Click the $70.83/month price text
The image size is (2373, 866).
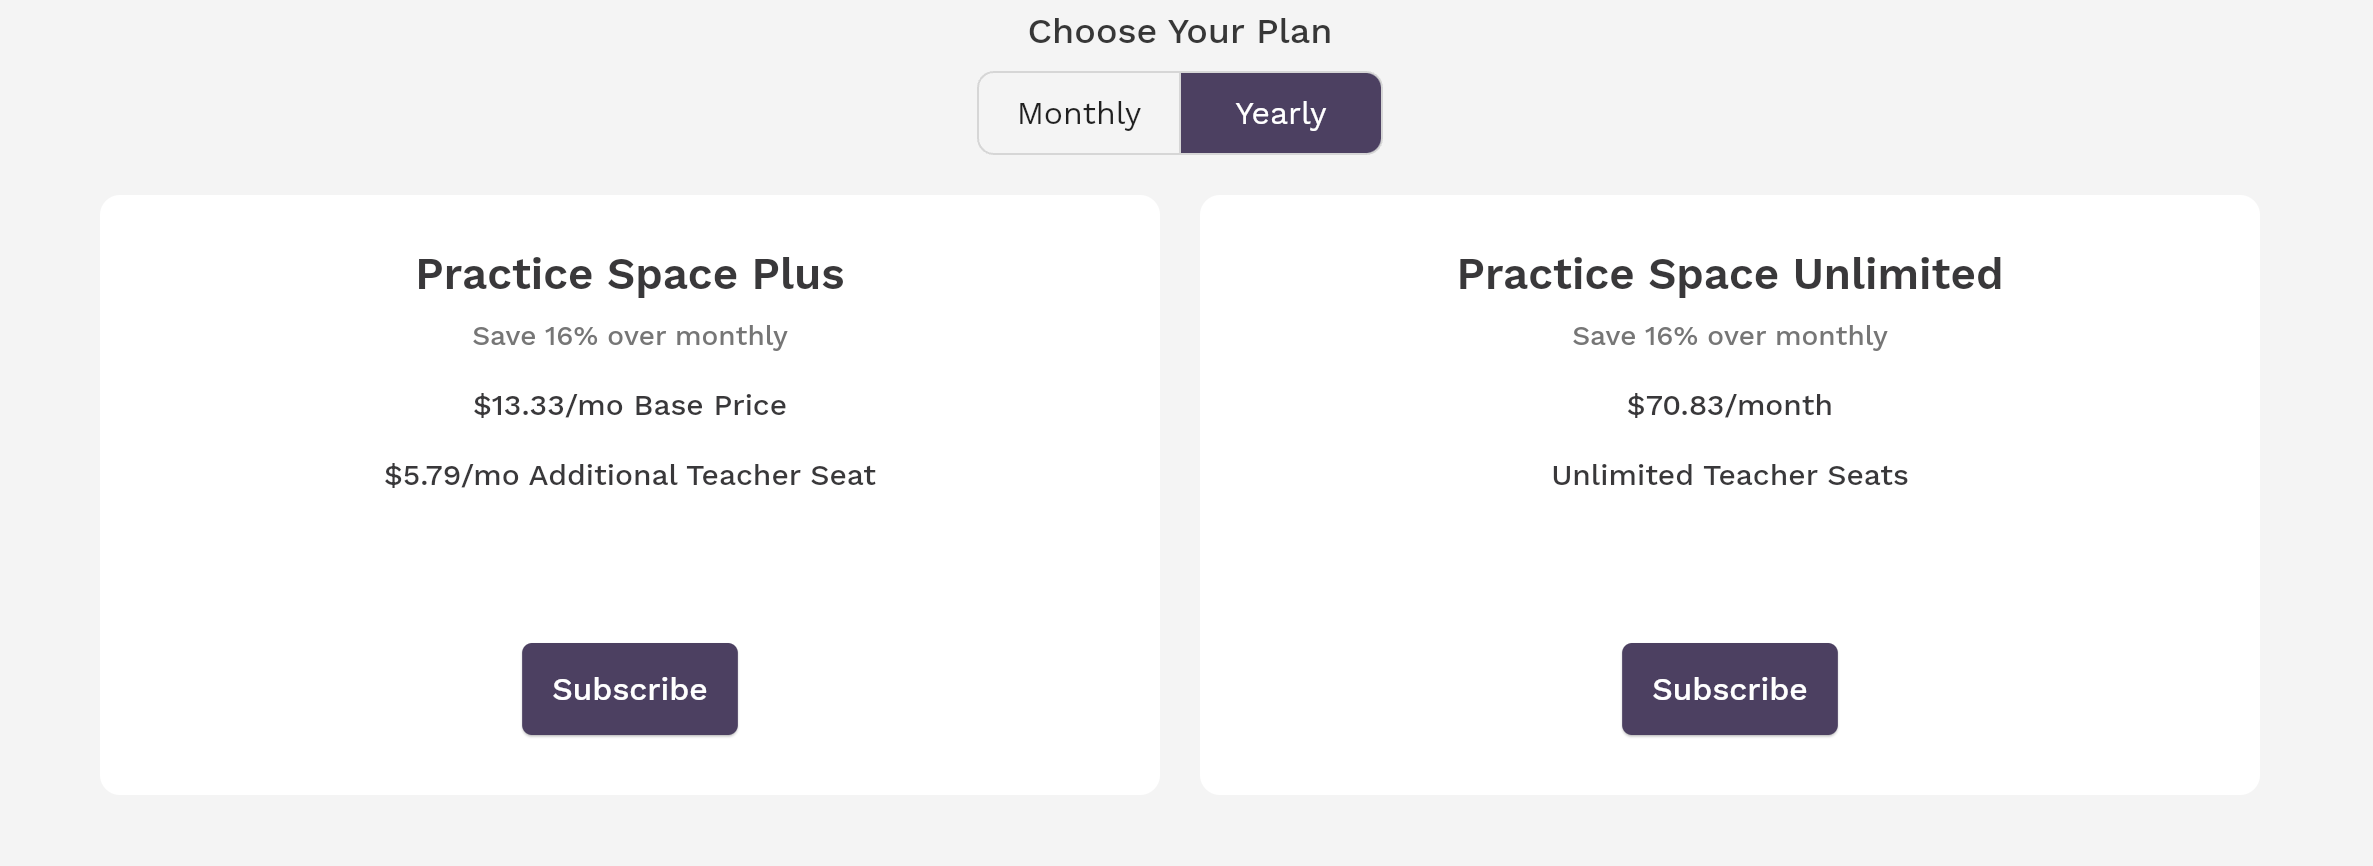1729,405
